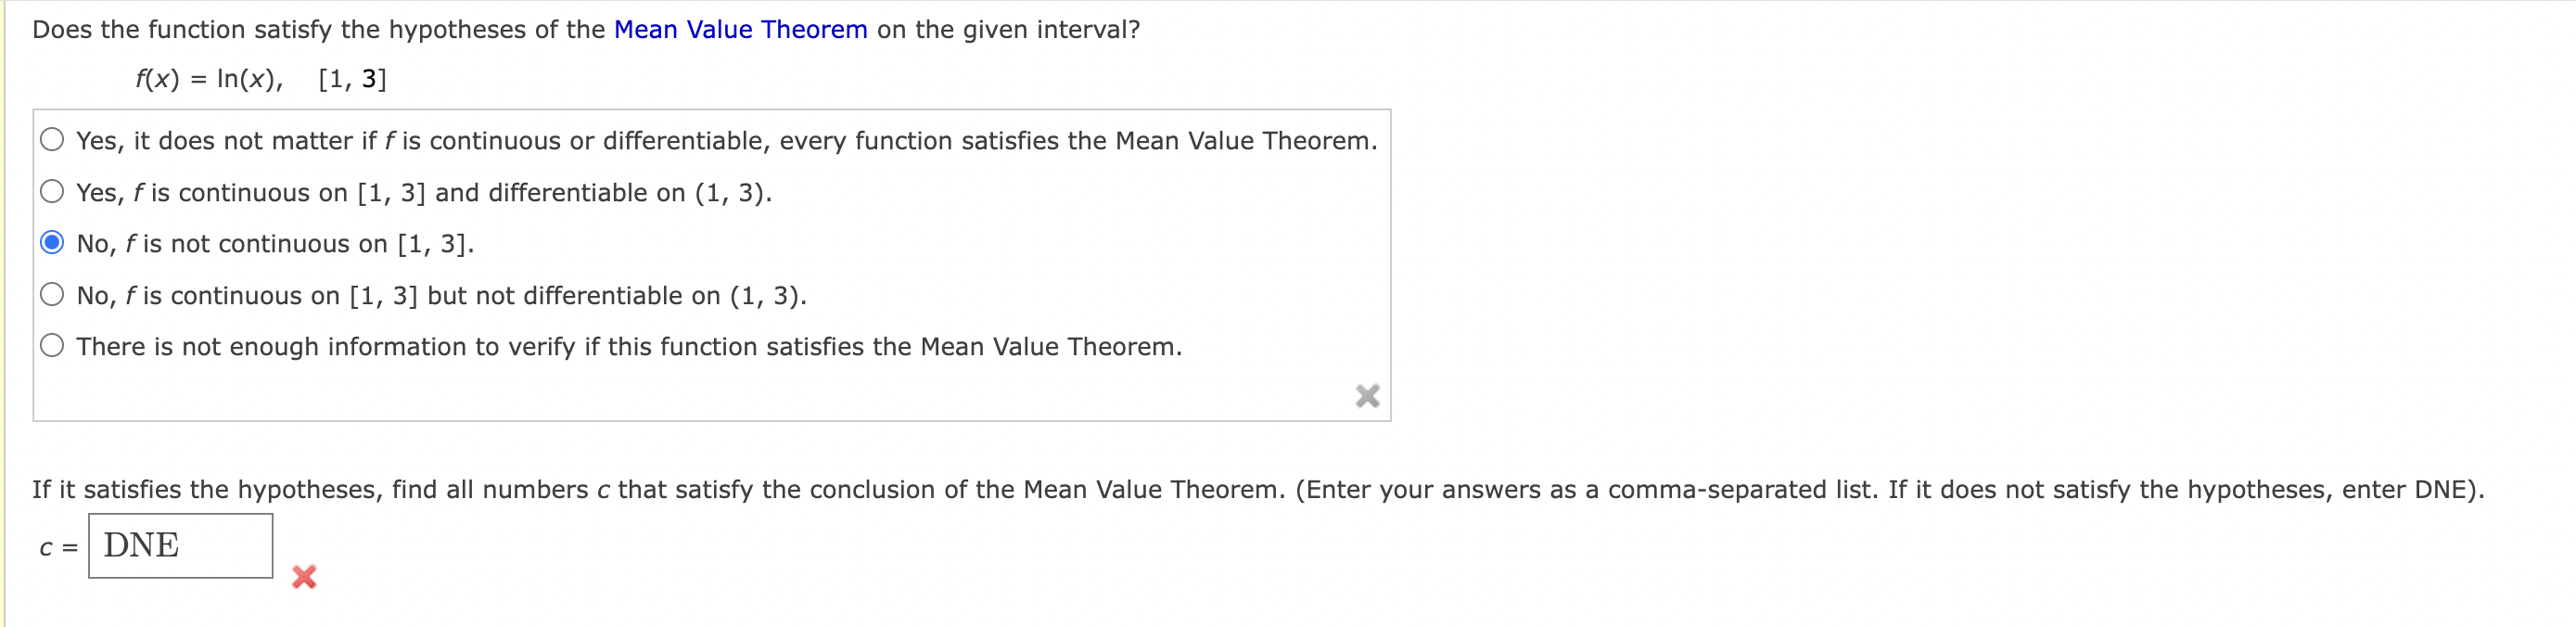Open the Mean Value Theorem link
This screenshot has height=627, width=2576.
(740, 29)
